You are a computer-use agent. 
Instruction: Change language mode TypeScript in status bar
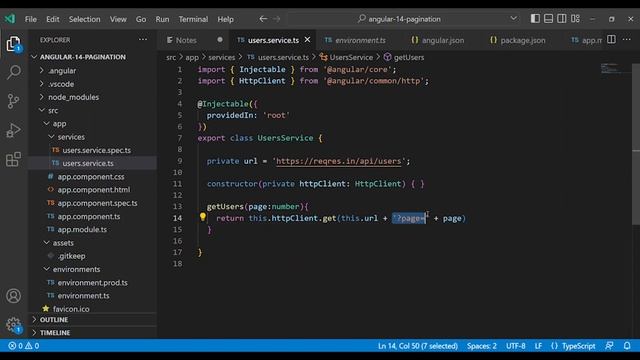click(x=578, y=346)
